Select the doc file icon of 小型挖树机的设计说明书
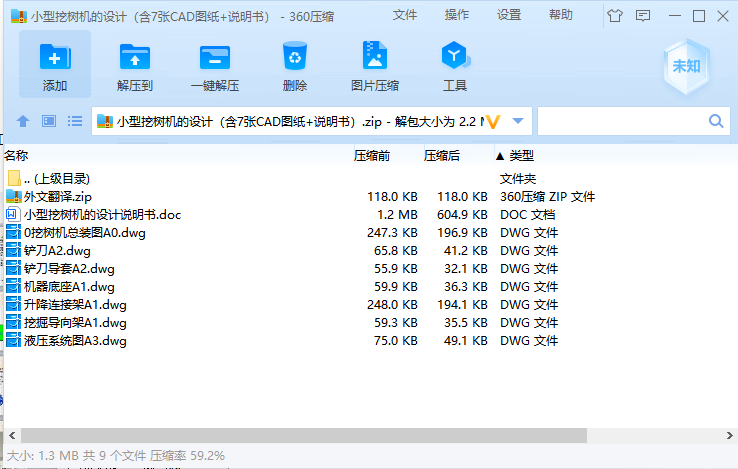Image resolution: width=738 pixels, height=469 pixels. (x=13, y=214)
